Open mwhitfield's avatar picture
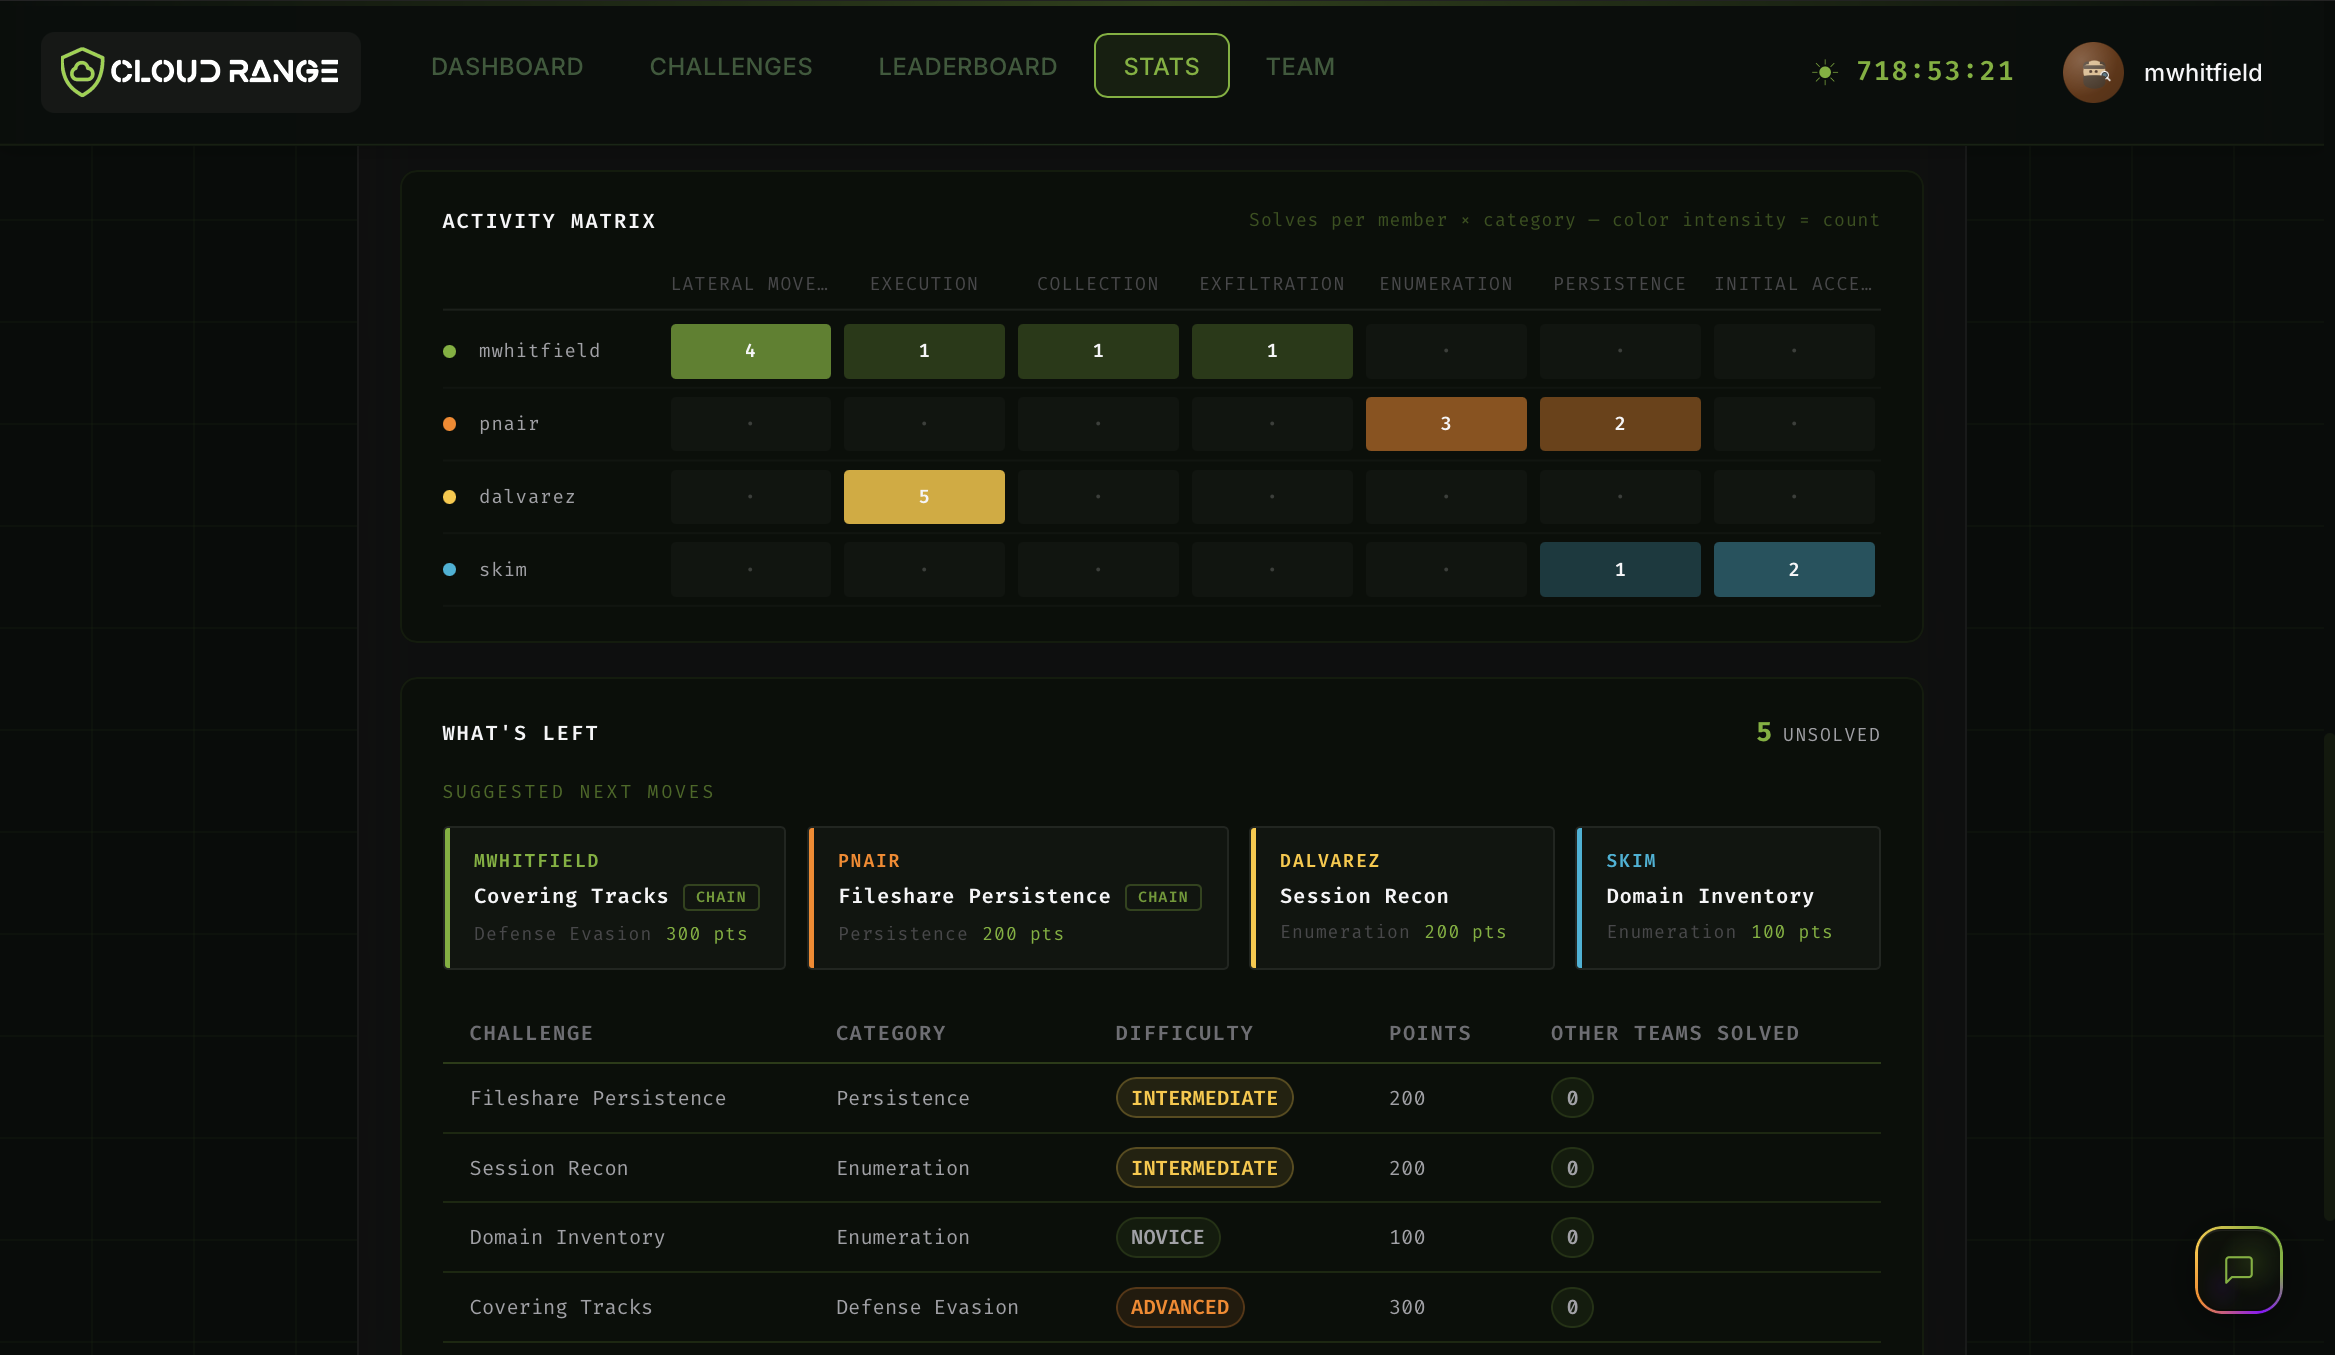 2093,72
